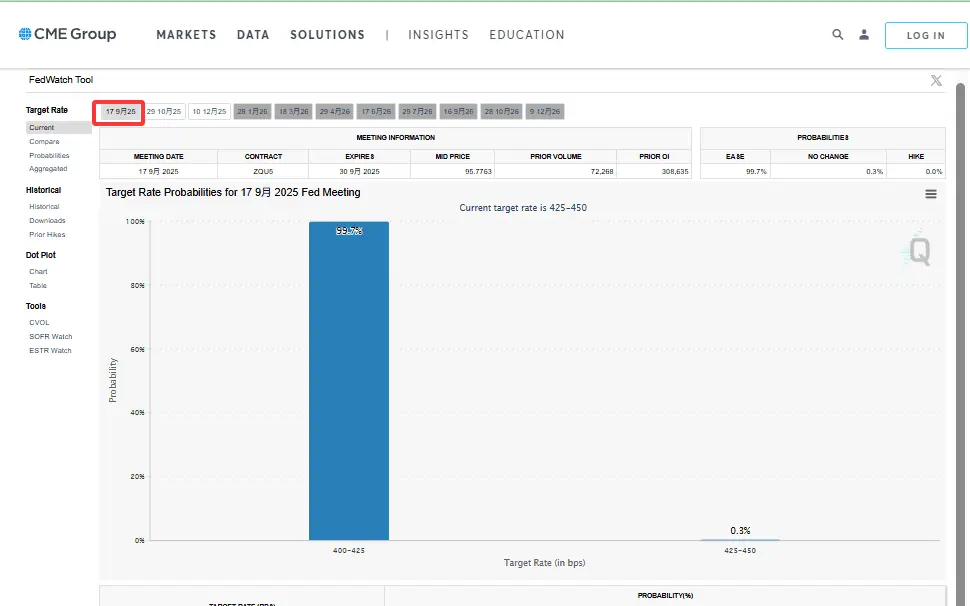Click the ease probability 99.7% cell
The width and height of the screenshot is (970, 606).
[736, 171]
